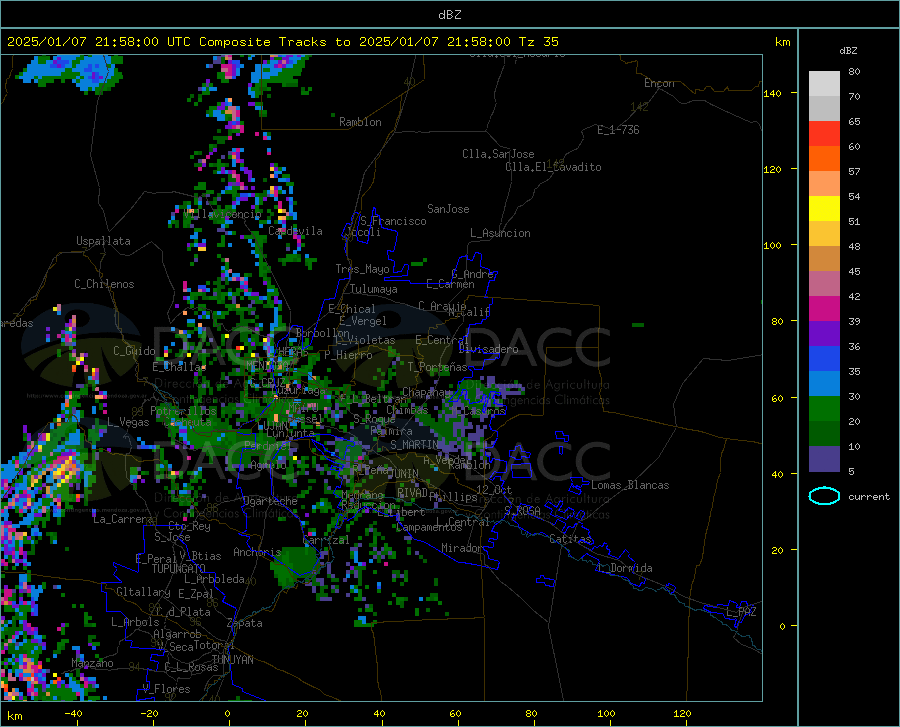900x727 pixels.
Task: Click the 120 km tick on the horizontal axis
Action: tap(682, 714)
